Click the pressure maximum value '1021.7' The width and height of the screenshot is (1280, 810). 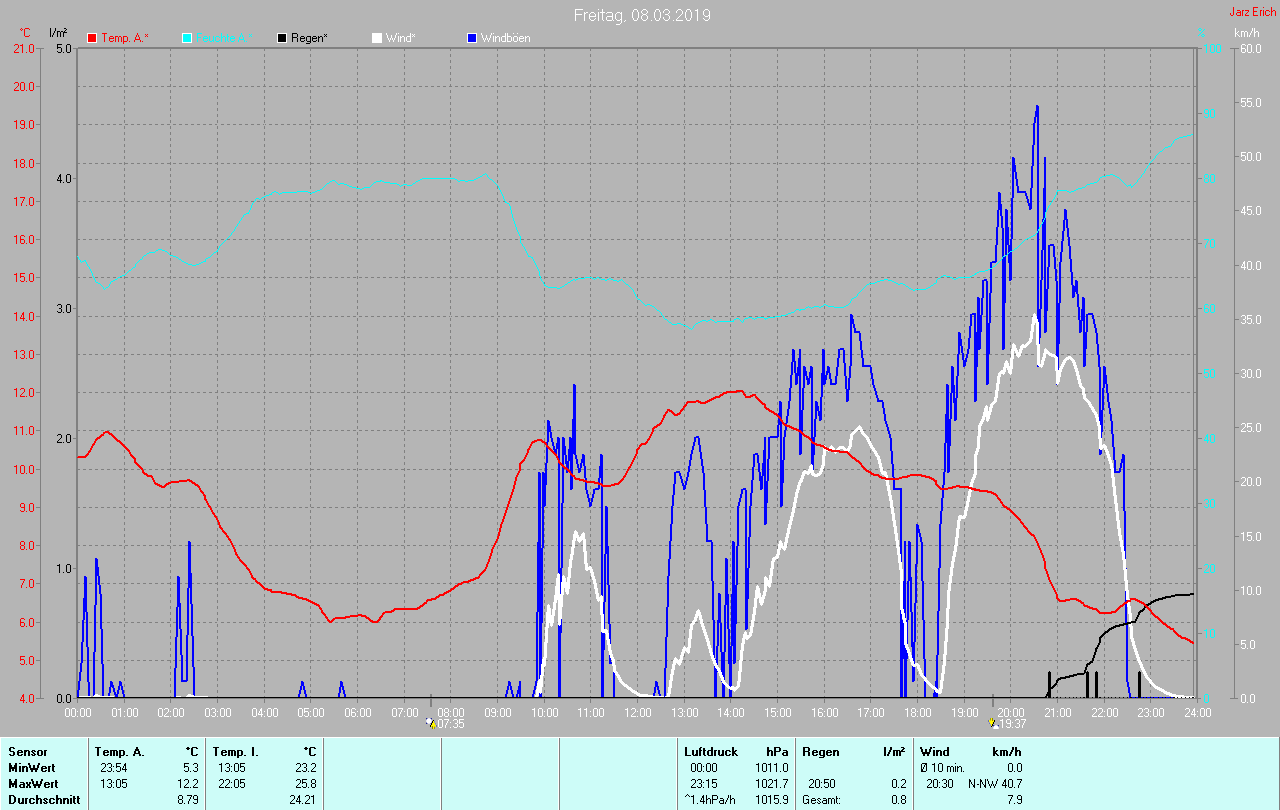(x=772, y=784)
